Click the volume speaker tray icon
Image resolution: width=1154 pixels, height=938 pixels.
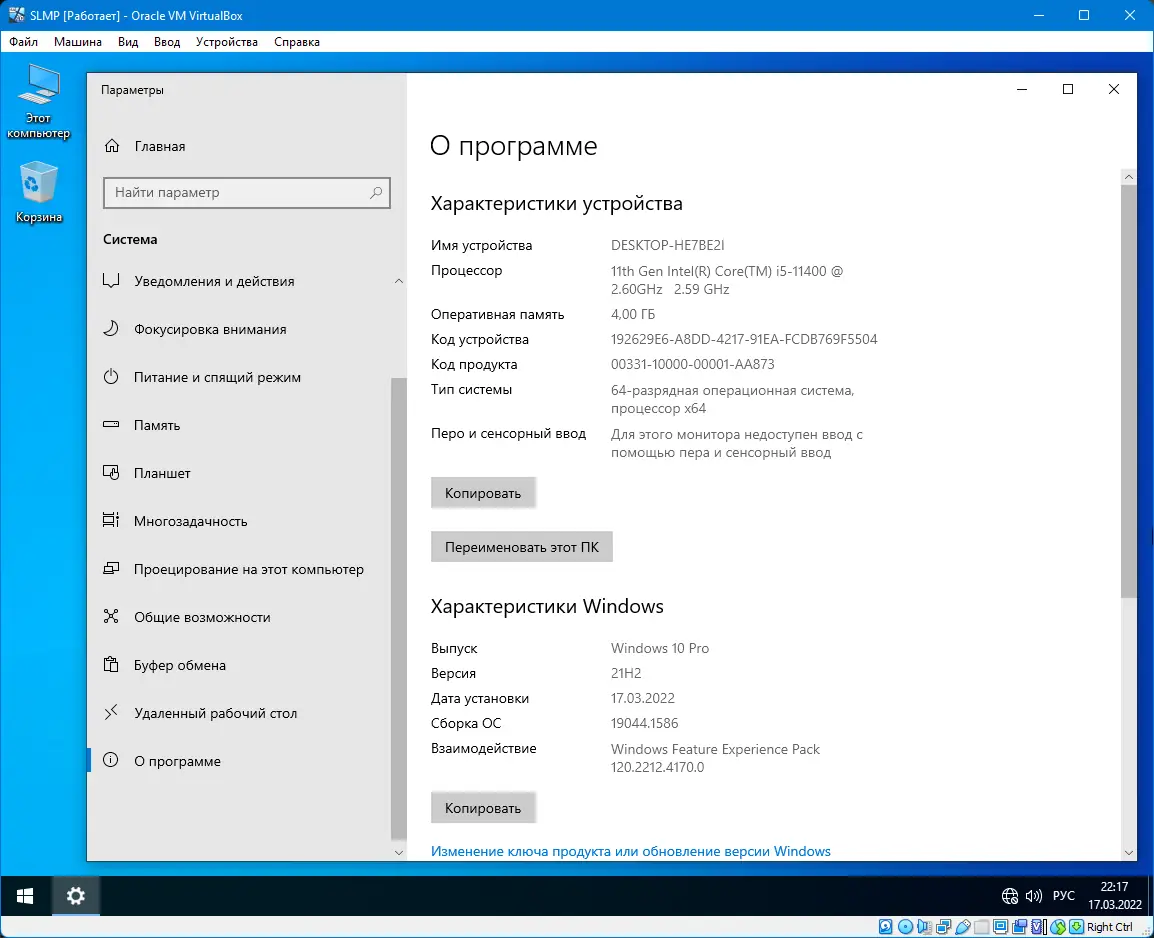coord(1033,895)
